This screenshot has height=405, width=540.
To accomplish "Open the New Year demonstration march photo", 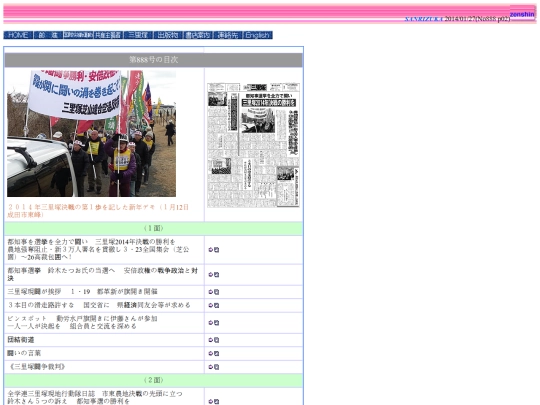I will coord(92,134).
